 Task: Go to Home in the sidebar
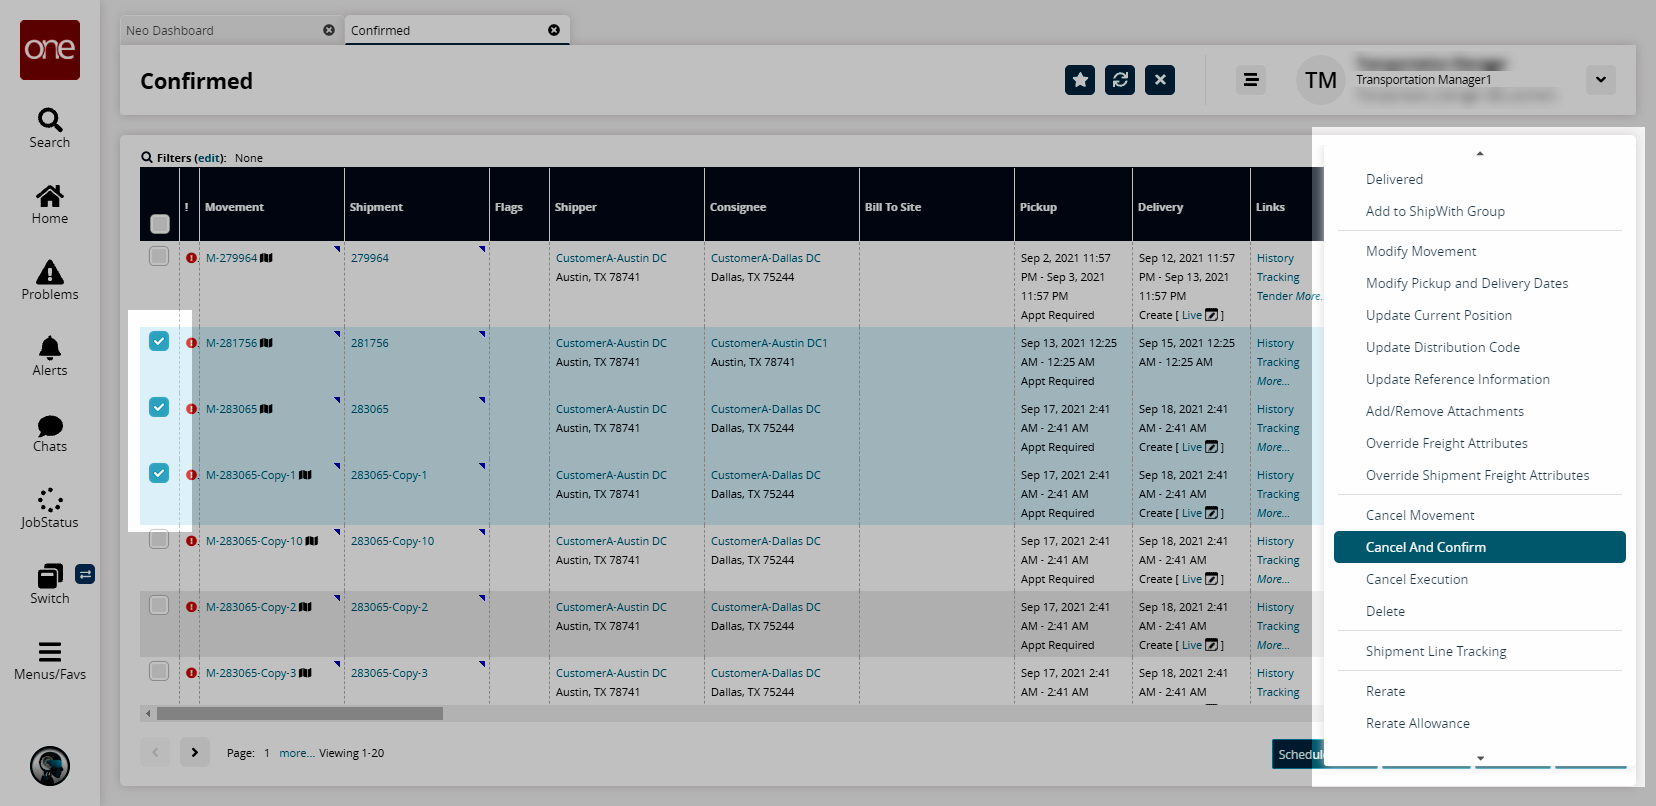[50, 196]
